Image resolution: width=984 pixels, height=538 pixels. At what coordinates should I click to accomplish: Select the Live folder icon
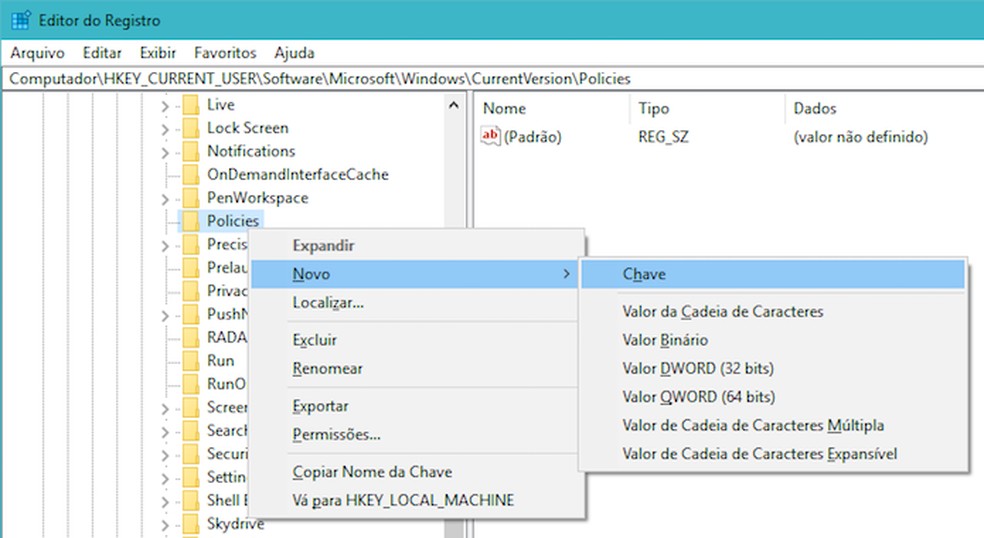(190, 105)
